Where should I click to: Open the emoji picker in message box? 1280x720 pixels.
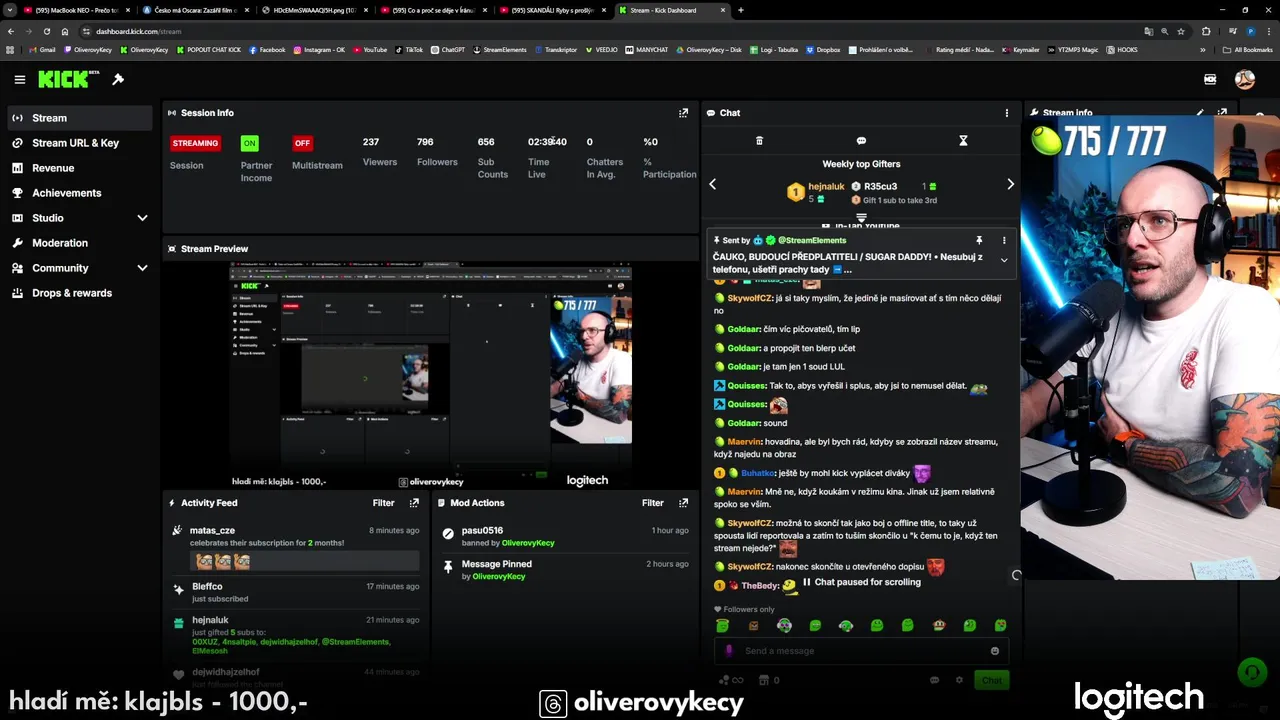coord(995,651)
